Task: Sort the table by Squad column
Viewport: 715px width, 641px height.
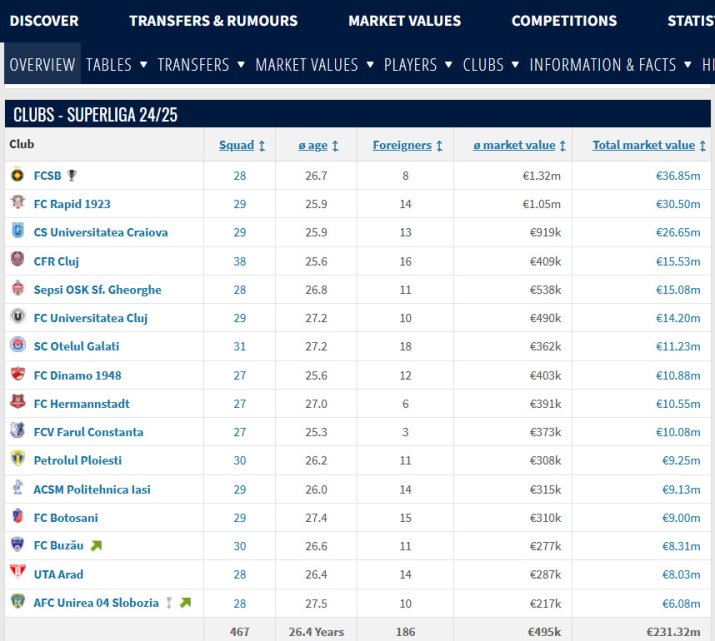Action: coord(237,145)
